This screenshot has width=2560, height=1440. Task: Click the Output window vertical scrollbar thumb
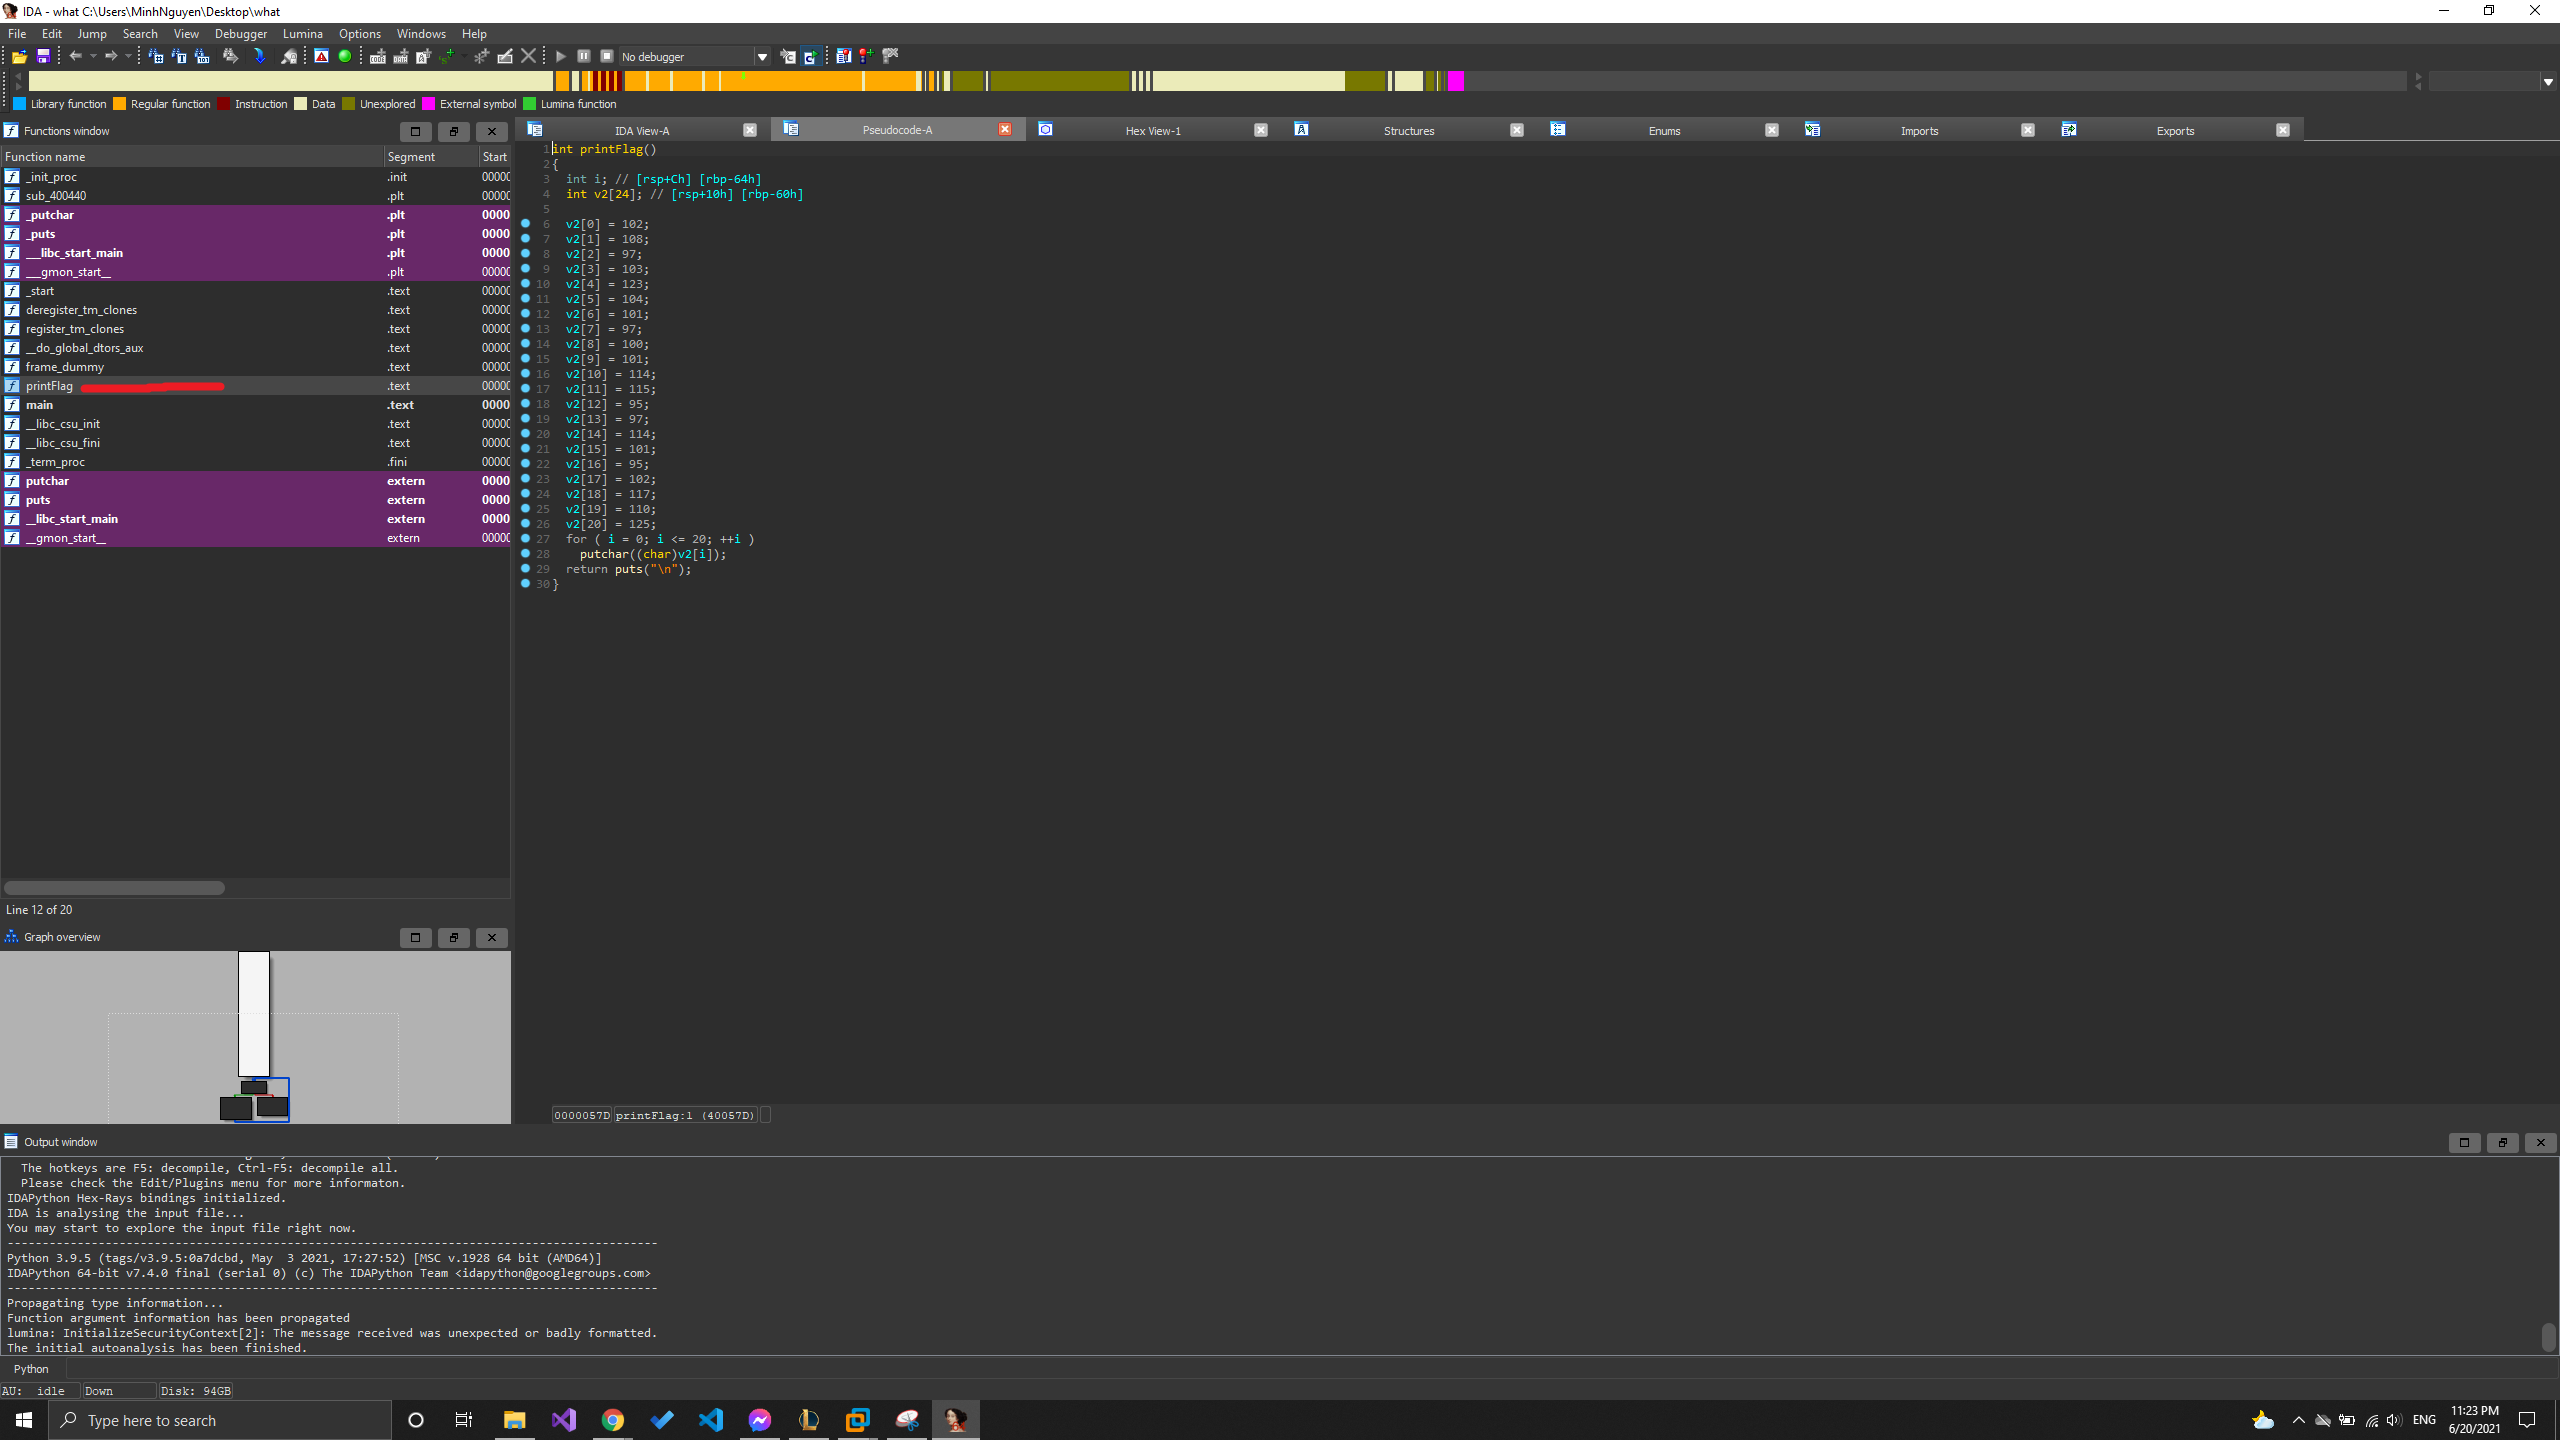(x=2548, y=1336)
